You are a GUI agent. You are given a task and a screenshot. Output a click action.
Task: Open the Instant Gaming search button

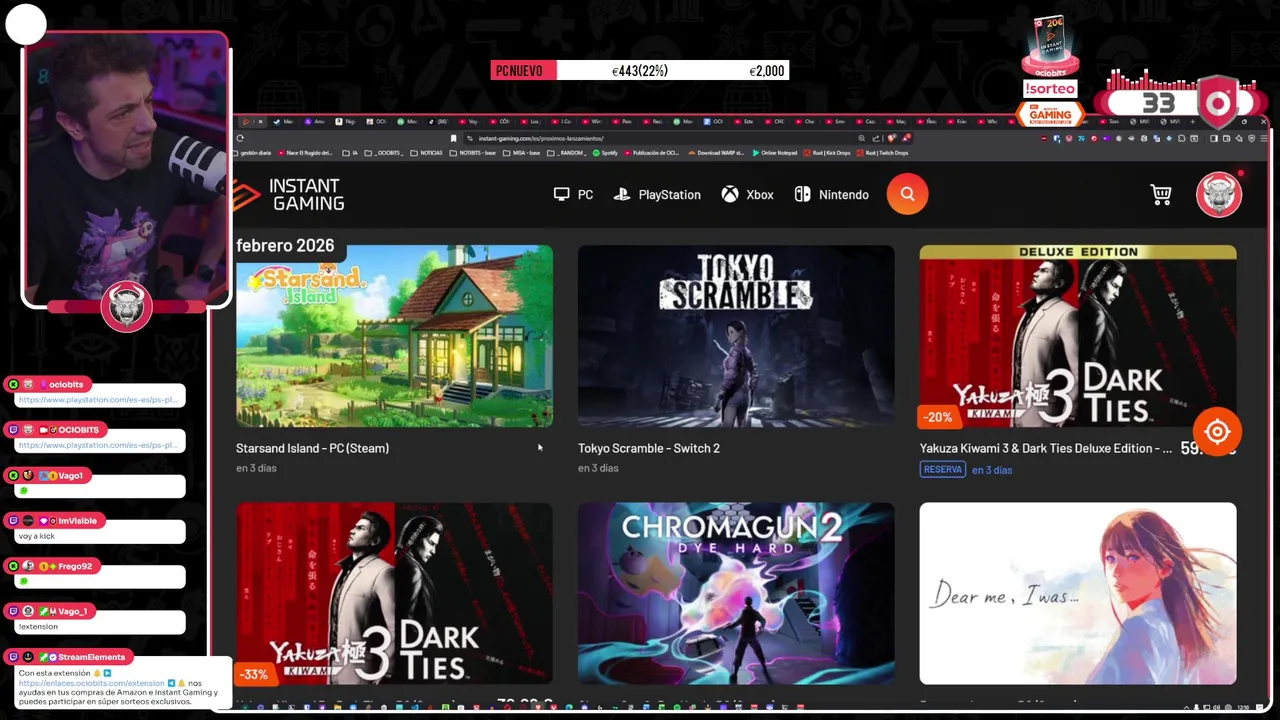click(x=907, y=194)
